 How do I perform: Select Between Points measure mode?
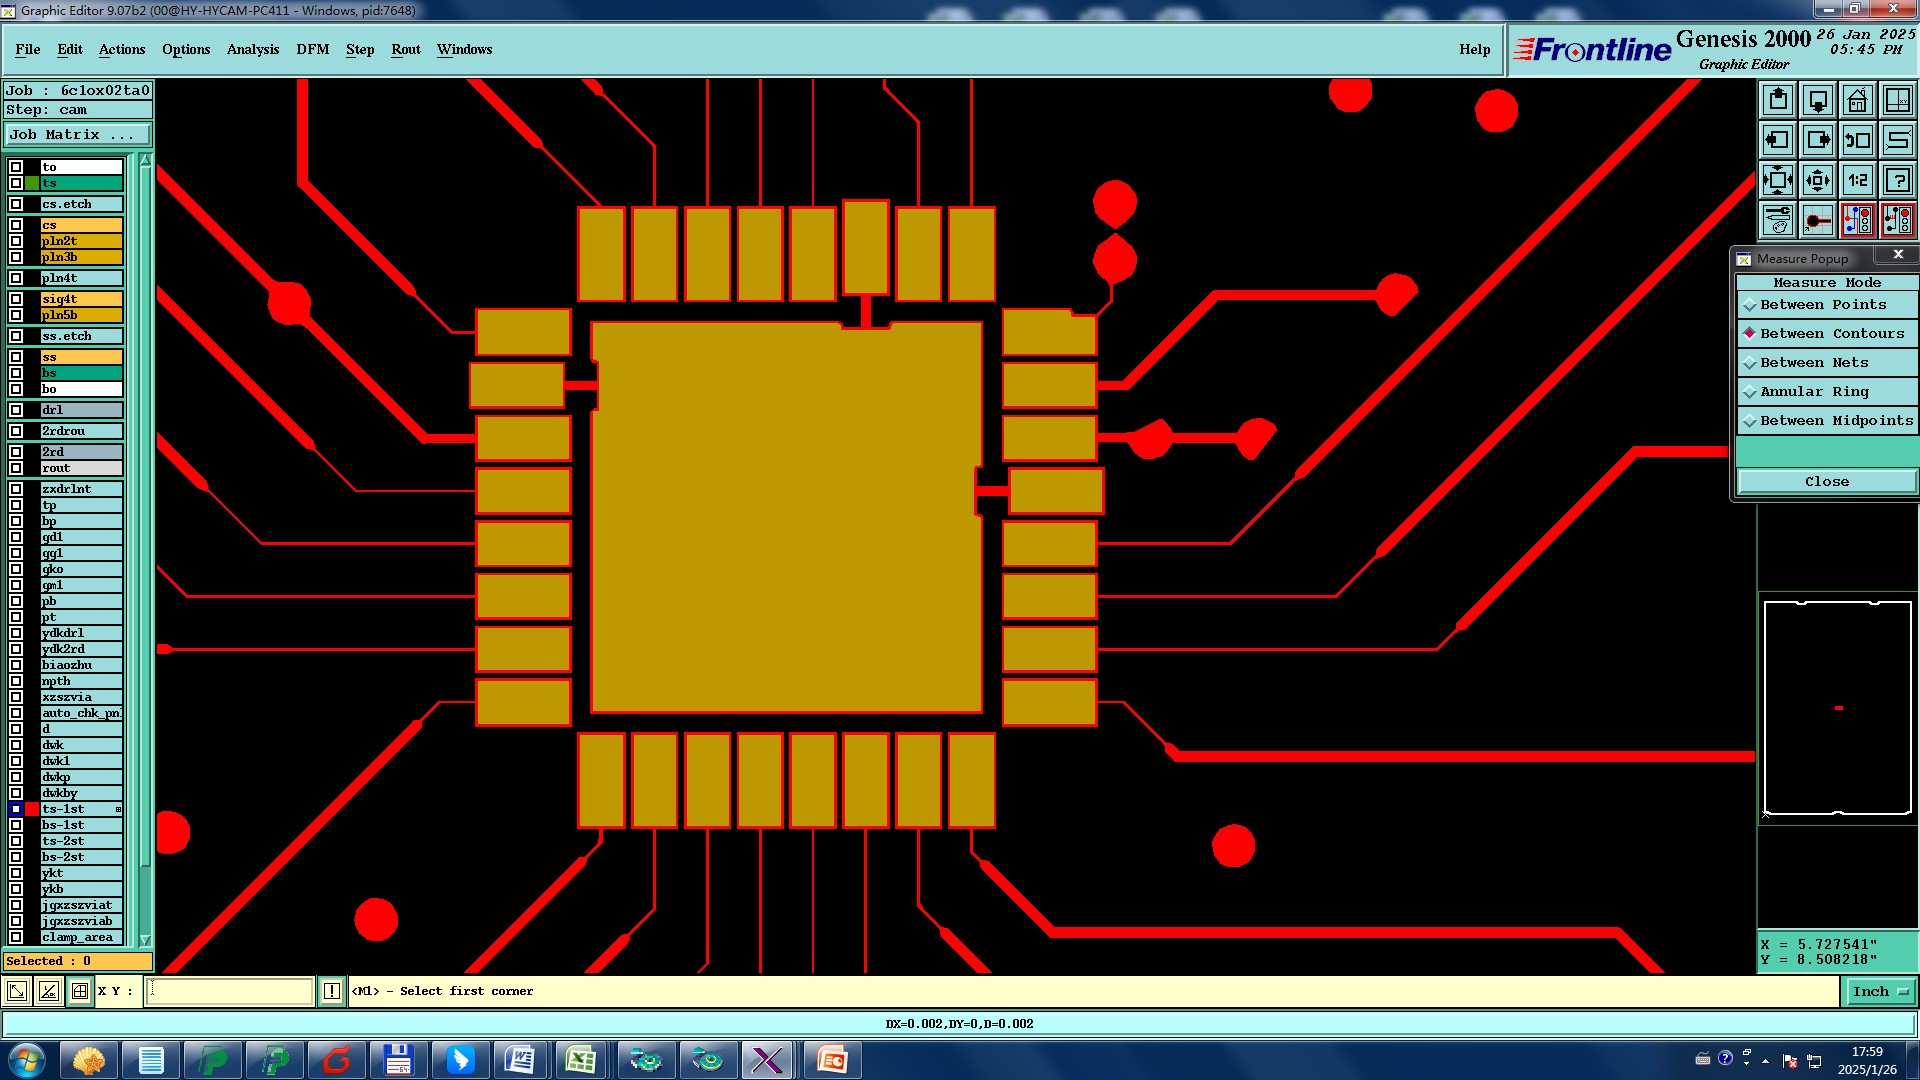(x=1824, y=305)
